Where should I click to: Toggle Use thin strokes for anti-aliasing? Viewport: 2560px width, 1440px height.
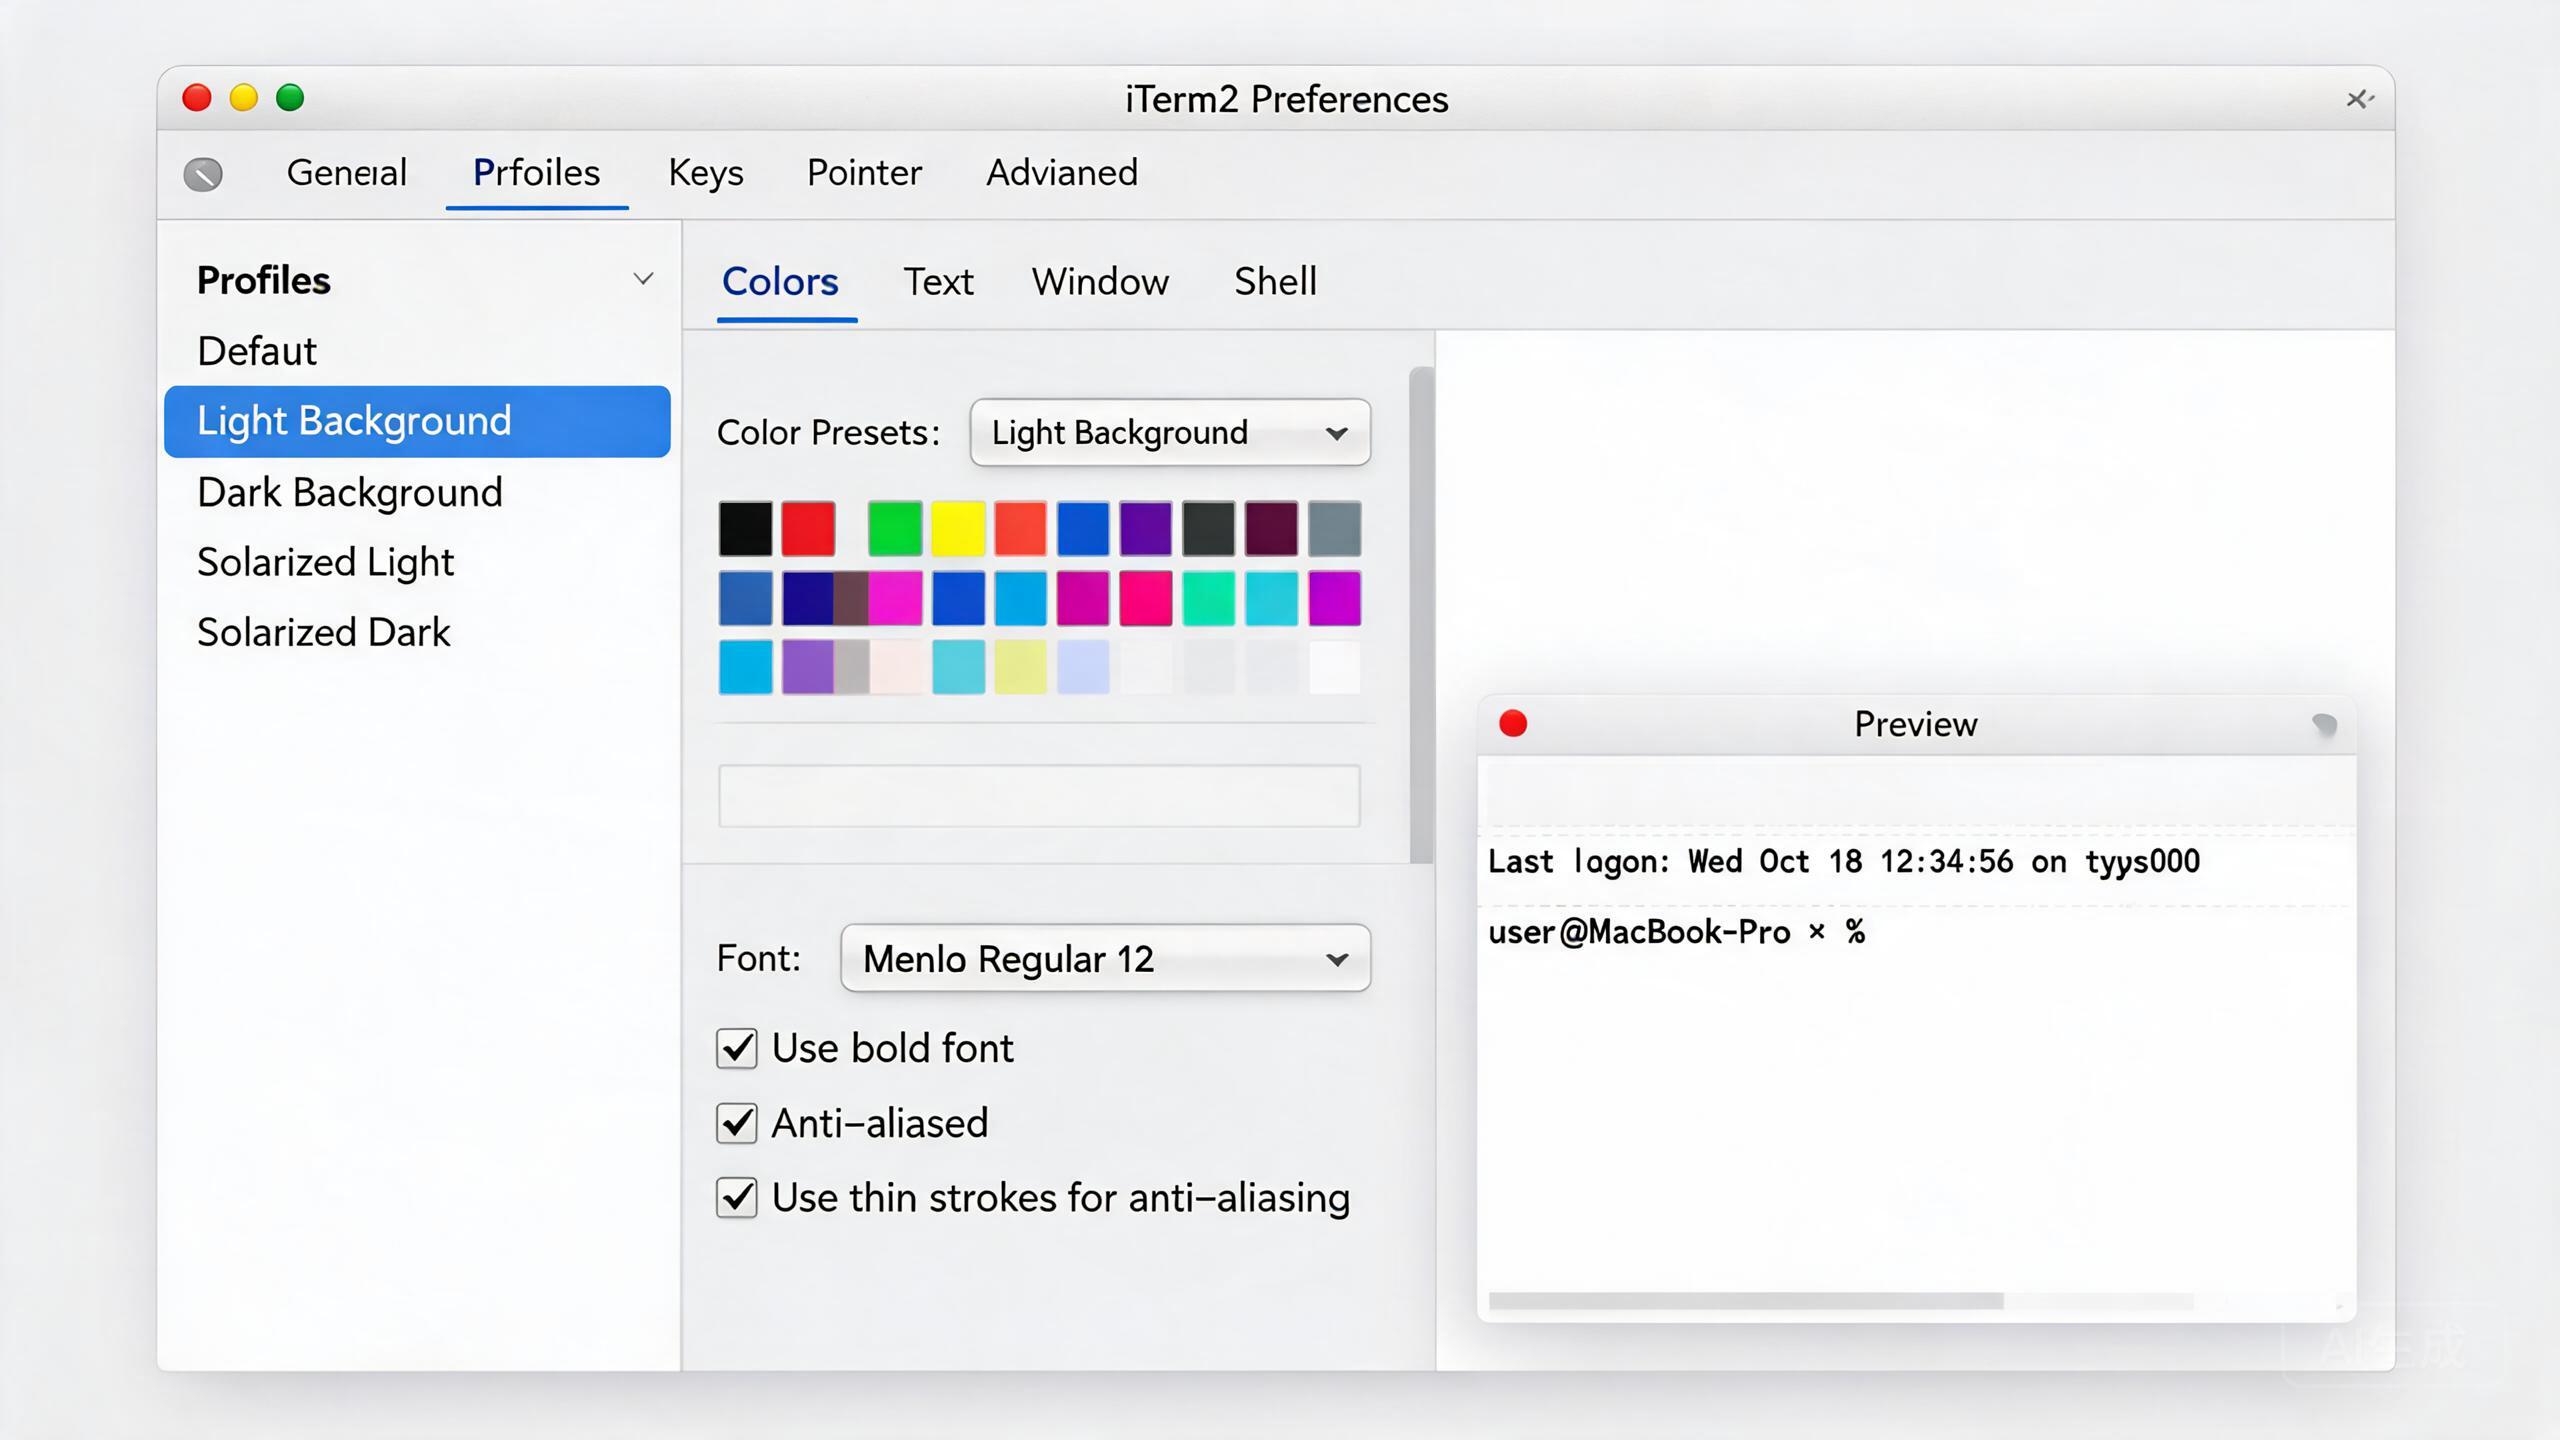pos(737,1197)
